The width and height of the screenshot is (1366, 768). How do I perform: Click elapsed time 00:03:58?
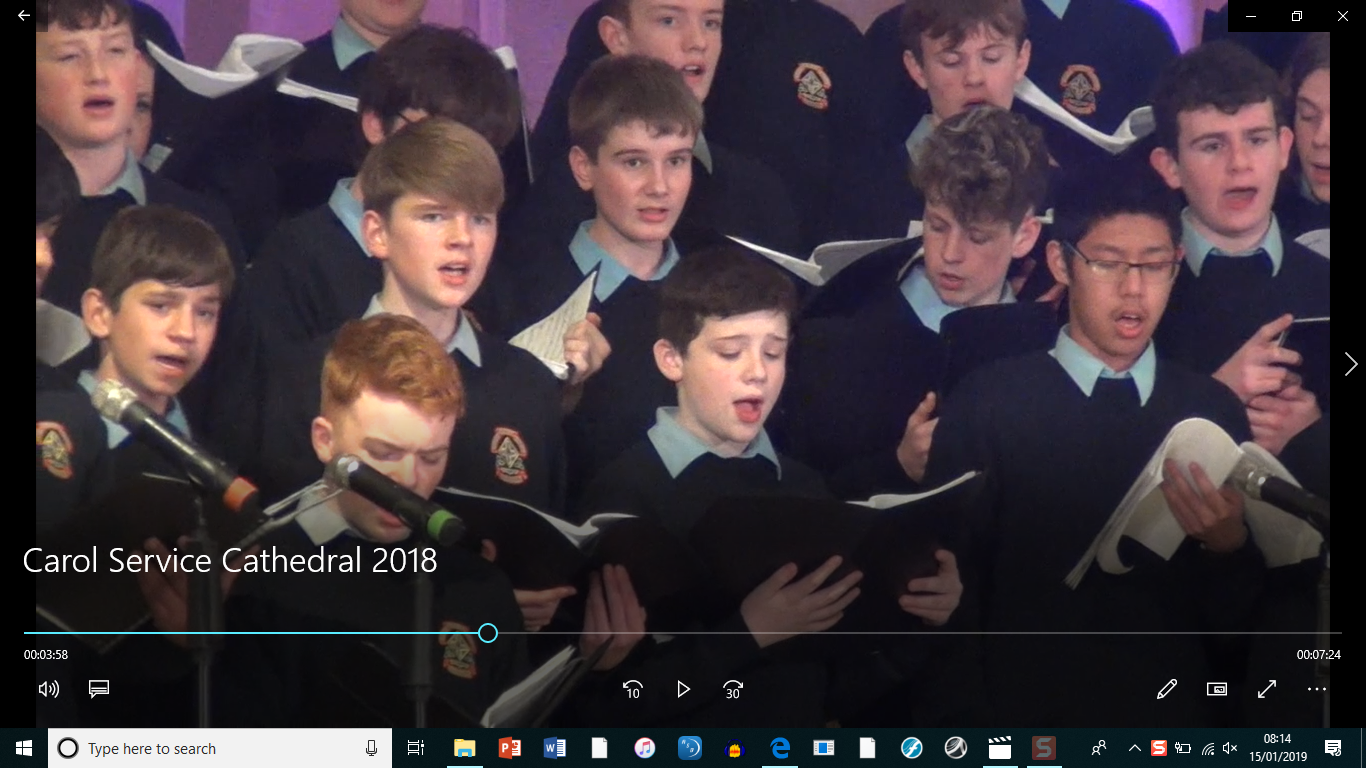46,655
